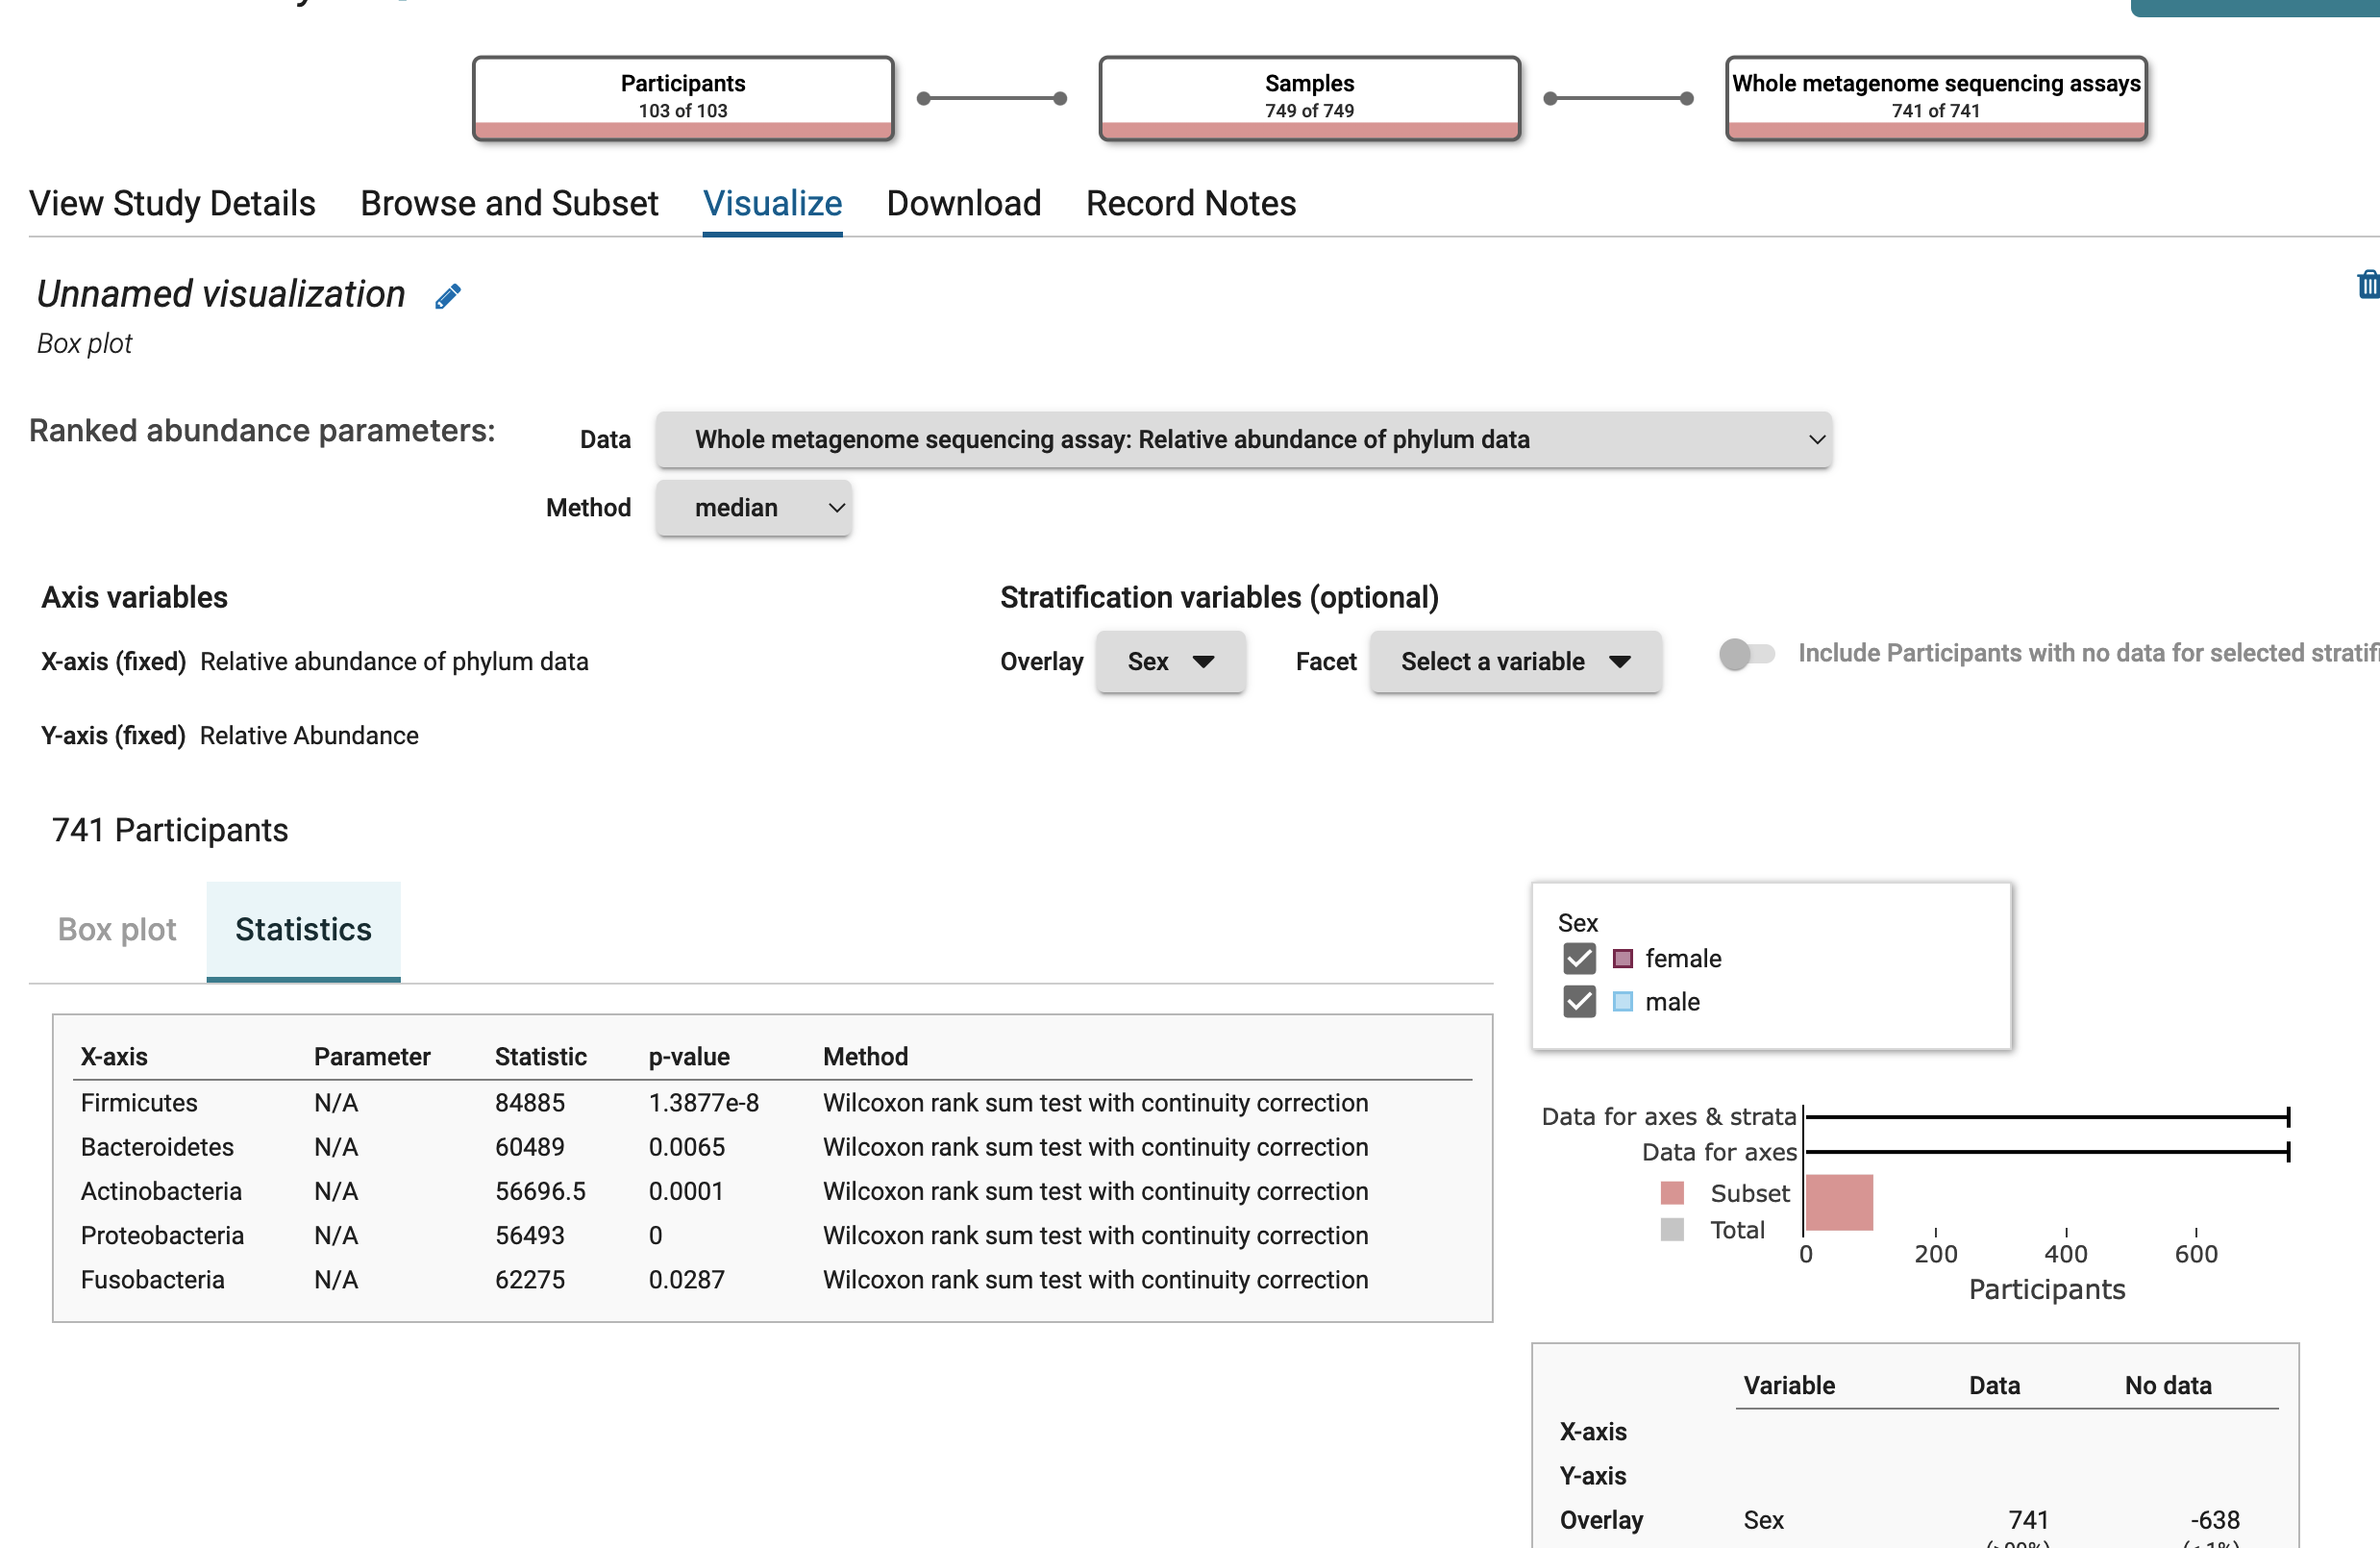The height and width of the screenshot is (1548, 2380).
Task: Click the p-value 0.0065 cell
Action: (x=686, y=1146)
